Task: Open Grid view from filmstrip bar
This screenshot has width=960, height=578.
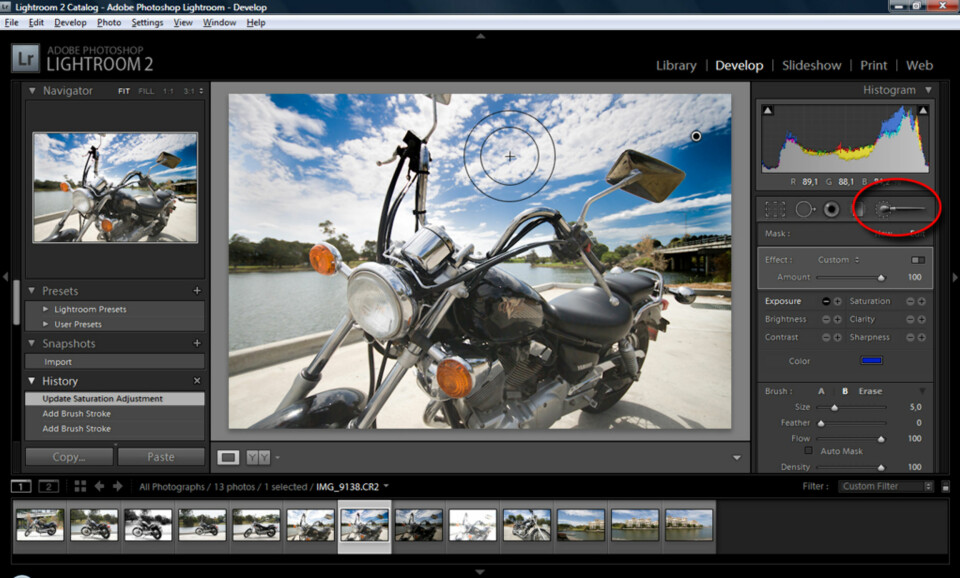Action: (x=80, y=486)
